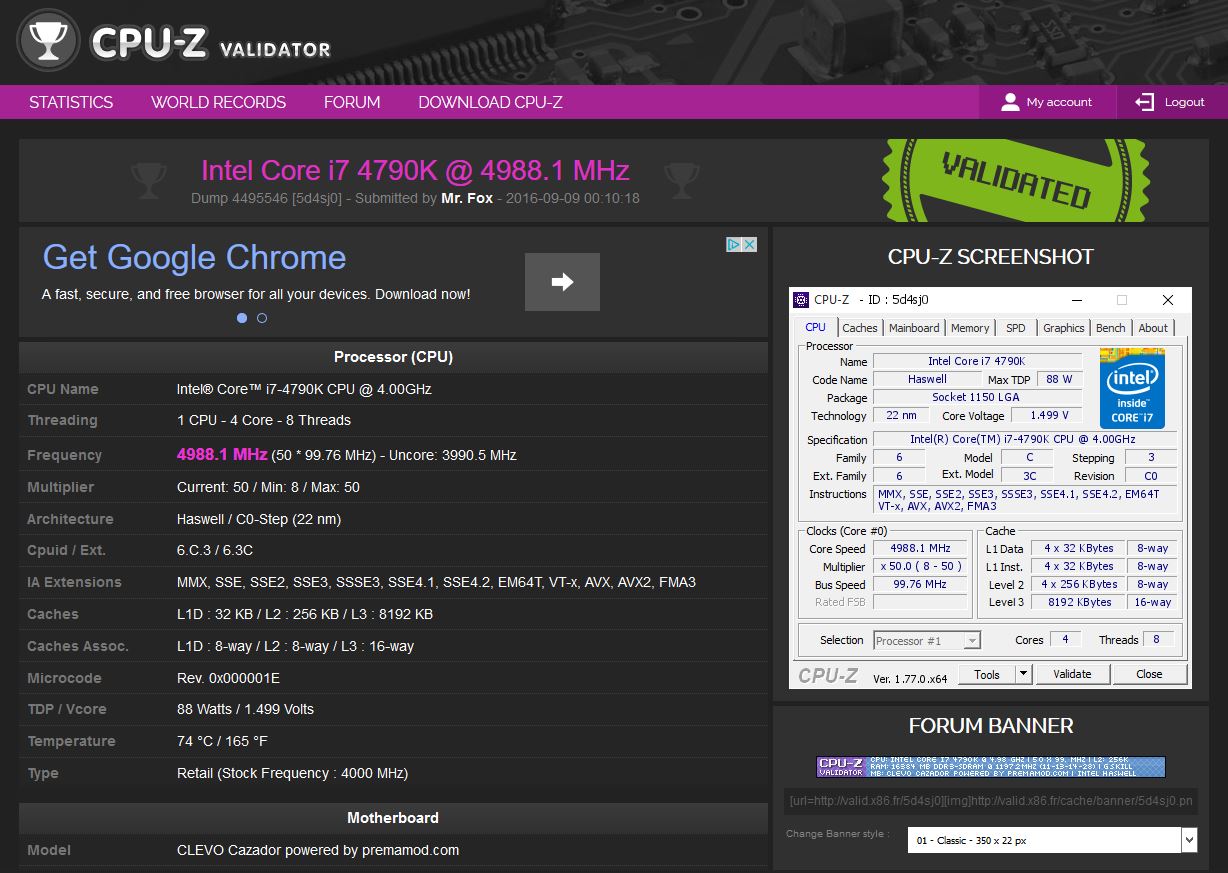Click the CPU-Z window app icon in the screenshot
Screen dimensions: 1228x873
pos(800,299)
